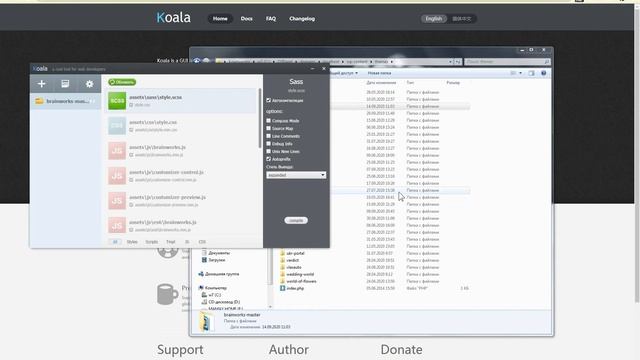This screenshot has width=640, height=360.
Task: Open Koala settings gear icon
Action: [x=89, y=84]
